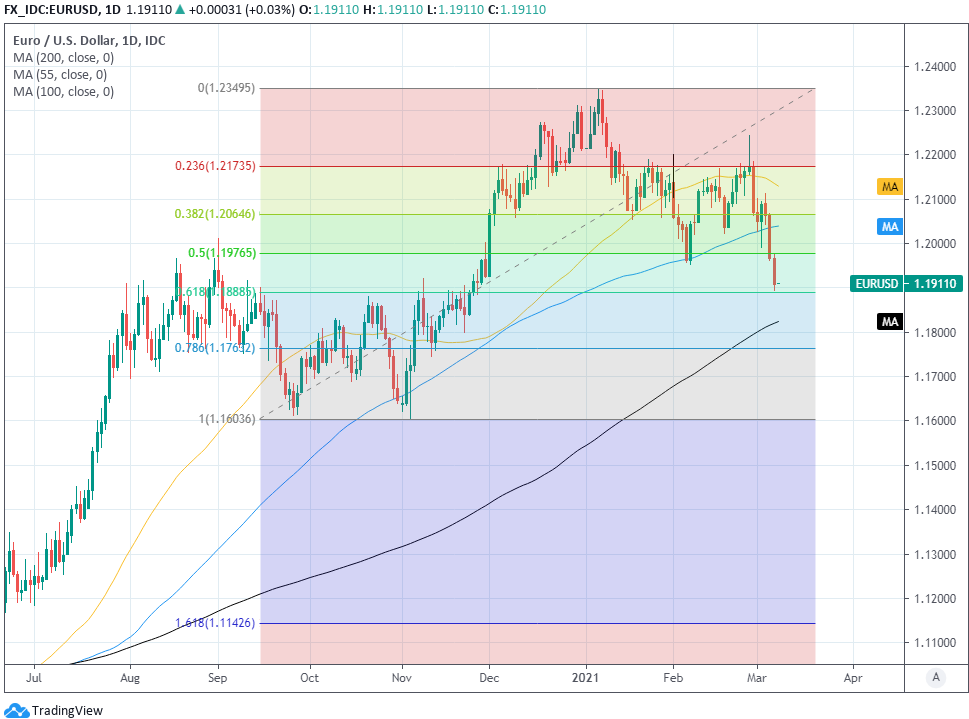Click the 1(1.16036) Fibonacci base label
Screen dimensions: 969x719
[x=225, y=419]
